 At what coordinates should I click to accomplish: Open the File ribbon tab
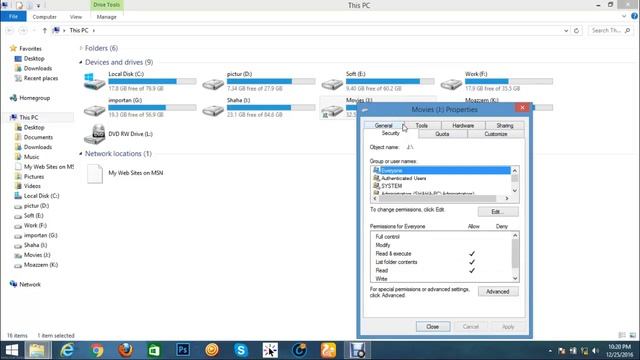(13, 17)
